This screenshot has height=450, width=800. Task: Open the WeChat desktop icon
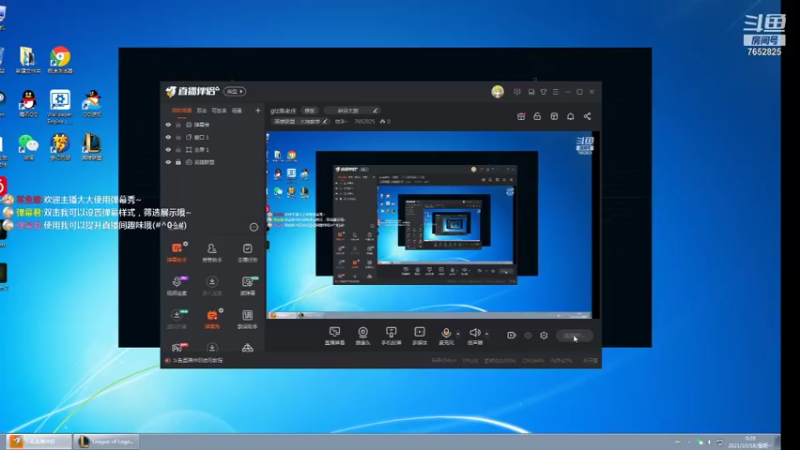(29, 148)
